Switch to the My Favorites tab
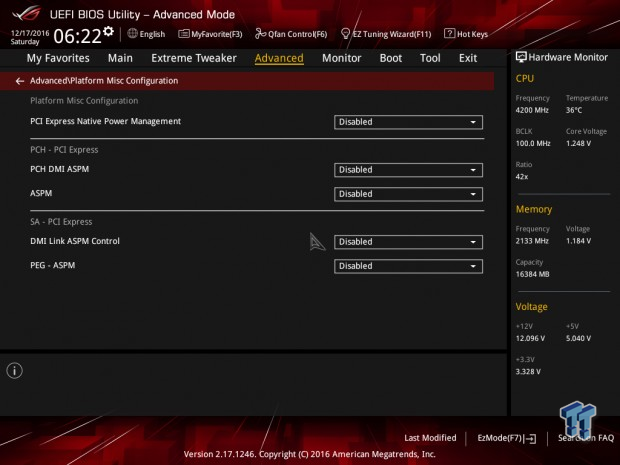 point(58,58)
